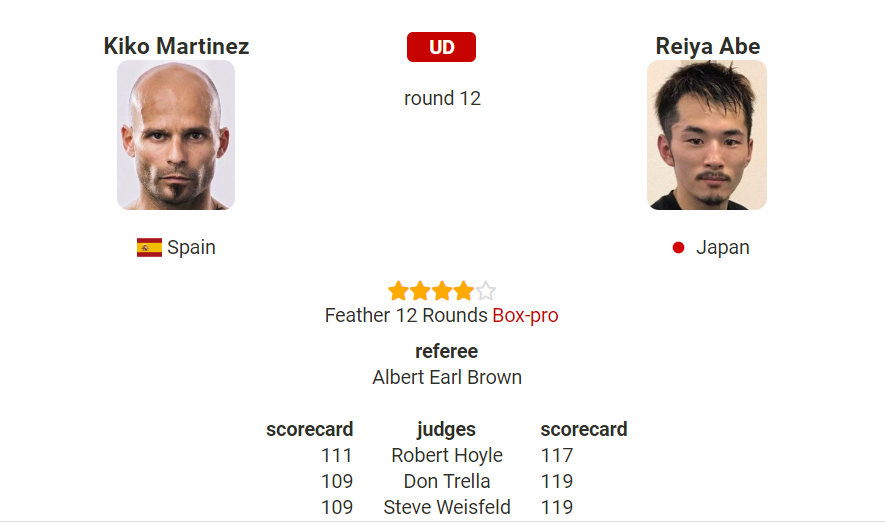
Task: Click judge name Don Trella
Action: tap(447, 481)
